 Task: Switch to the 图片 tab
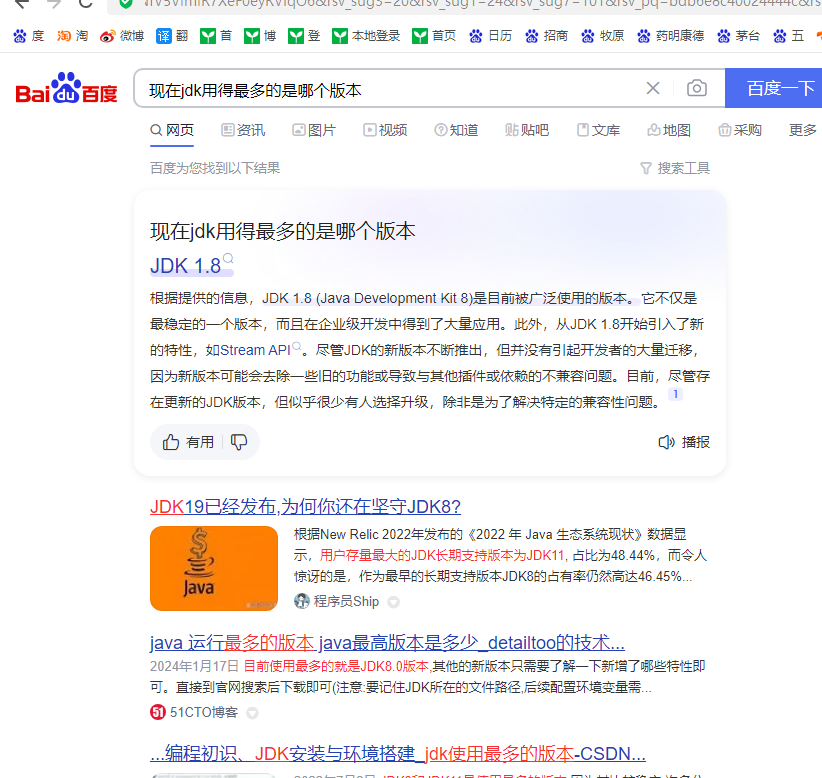pyautogui.click(x=314, y=130)
